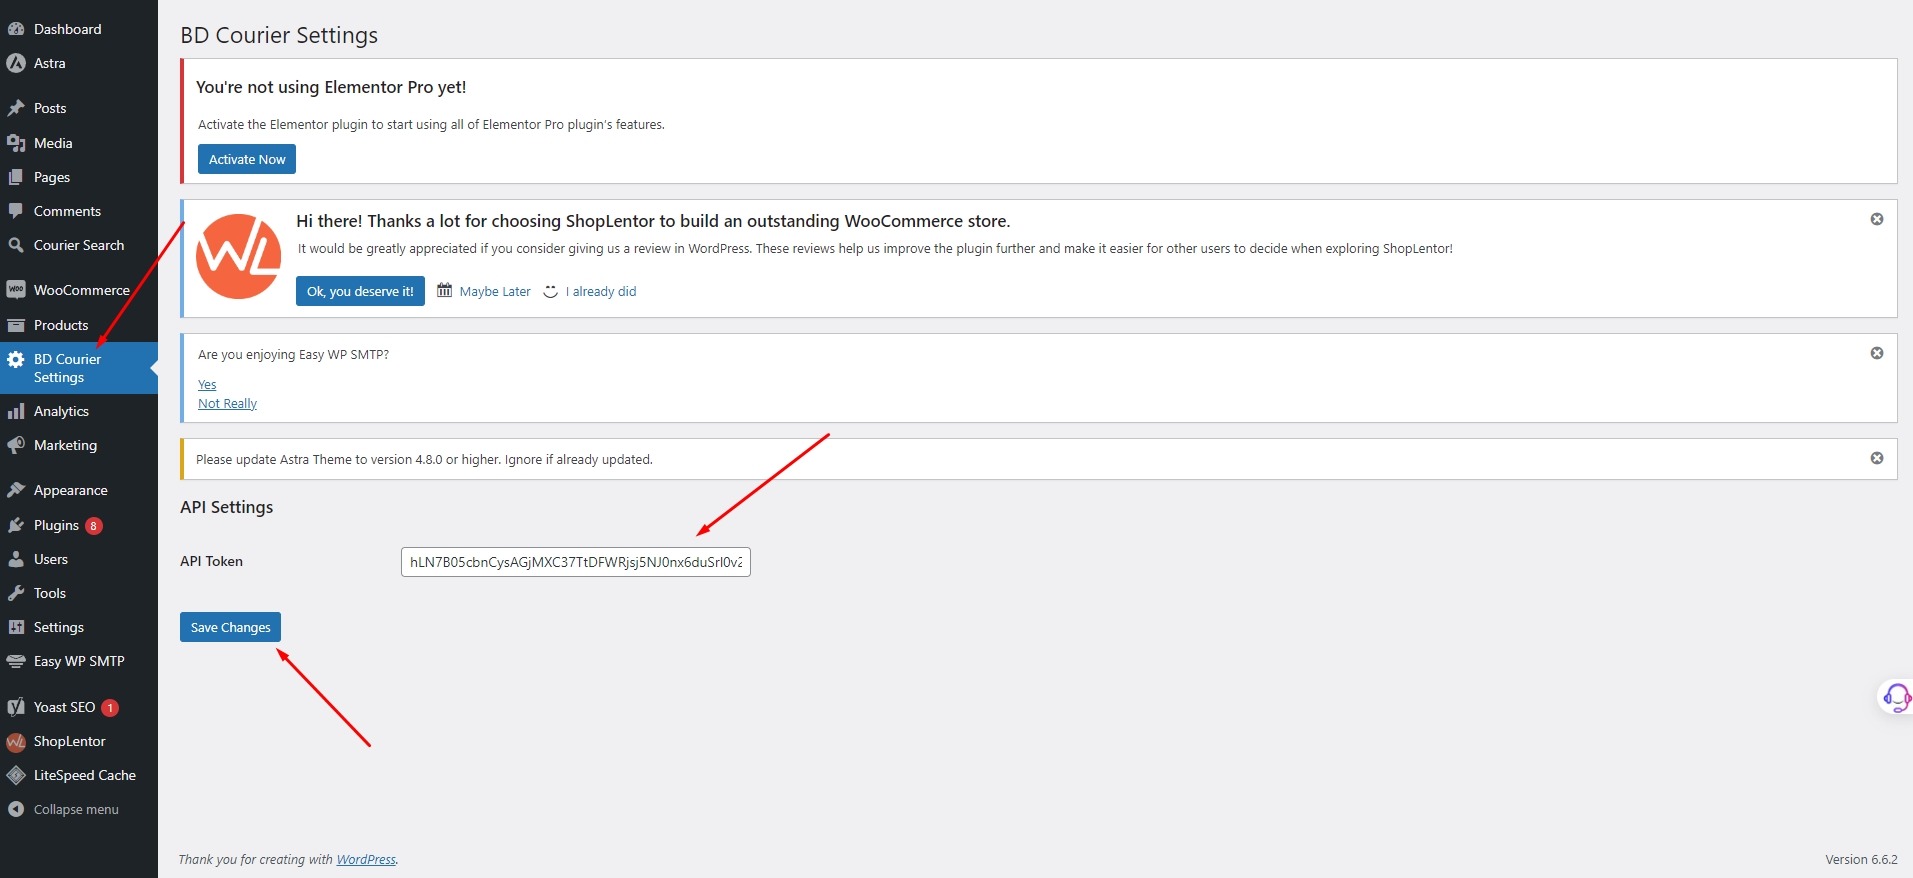Click the Analytics bar chart icon
1913x878 pixels.
[x=16, y=411]
